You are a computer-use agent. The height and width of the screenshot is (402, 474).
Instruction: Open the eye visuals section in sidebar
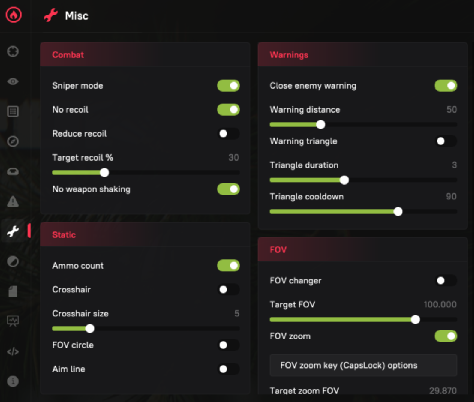click(x=13, y=81)
